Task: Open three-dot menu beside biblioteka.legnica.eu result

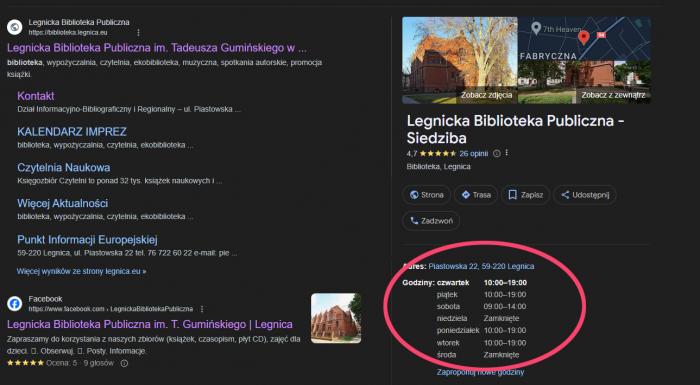Action: pos(138,33)
